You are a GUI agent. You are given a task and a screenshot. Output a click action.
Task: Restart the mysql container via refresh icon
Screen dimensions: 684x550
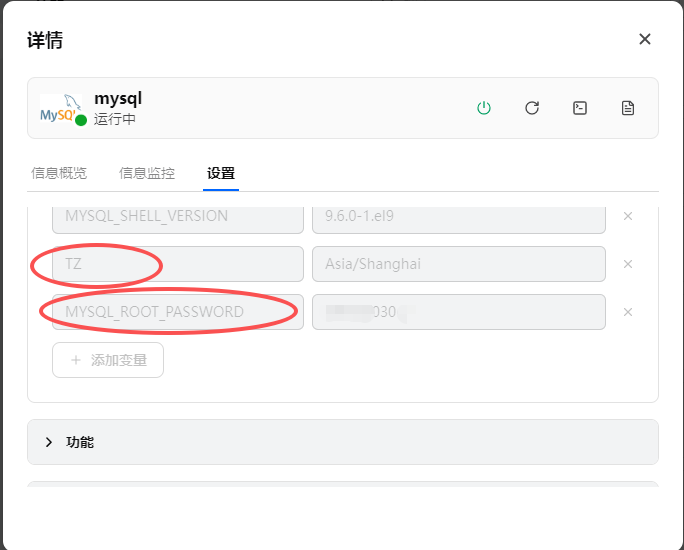532,108
